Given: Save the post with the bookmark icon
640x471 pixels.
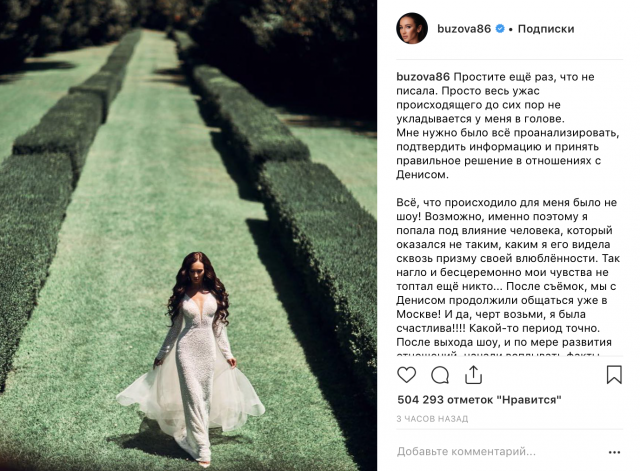Looking at the screenshot, I should 614,375.
